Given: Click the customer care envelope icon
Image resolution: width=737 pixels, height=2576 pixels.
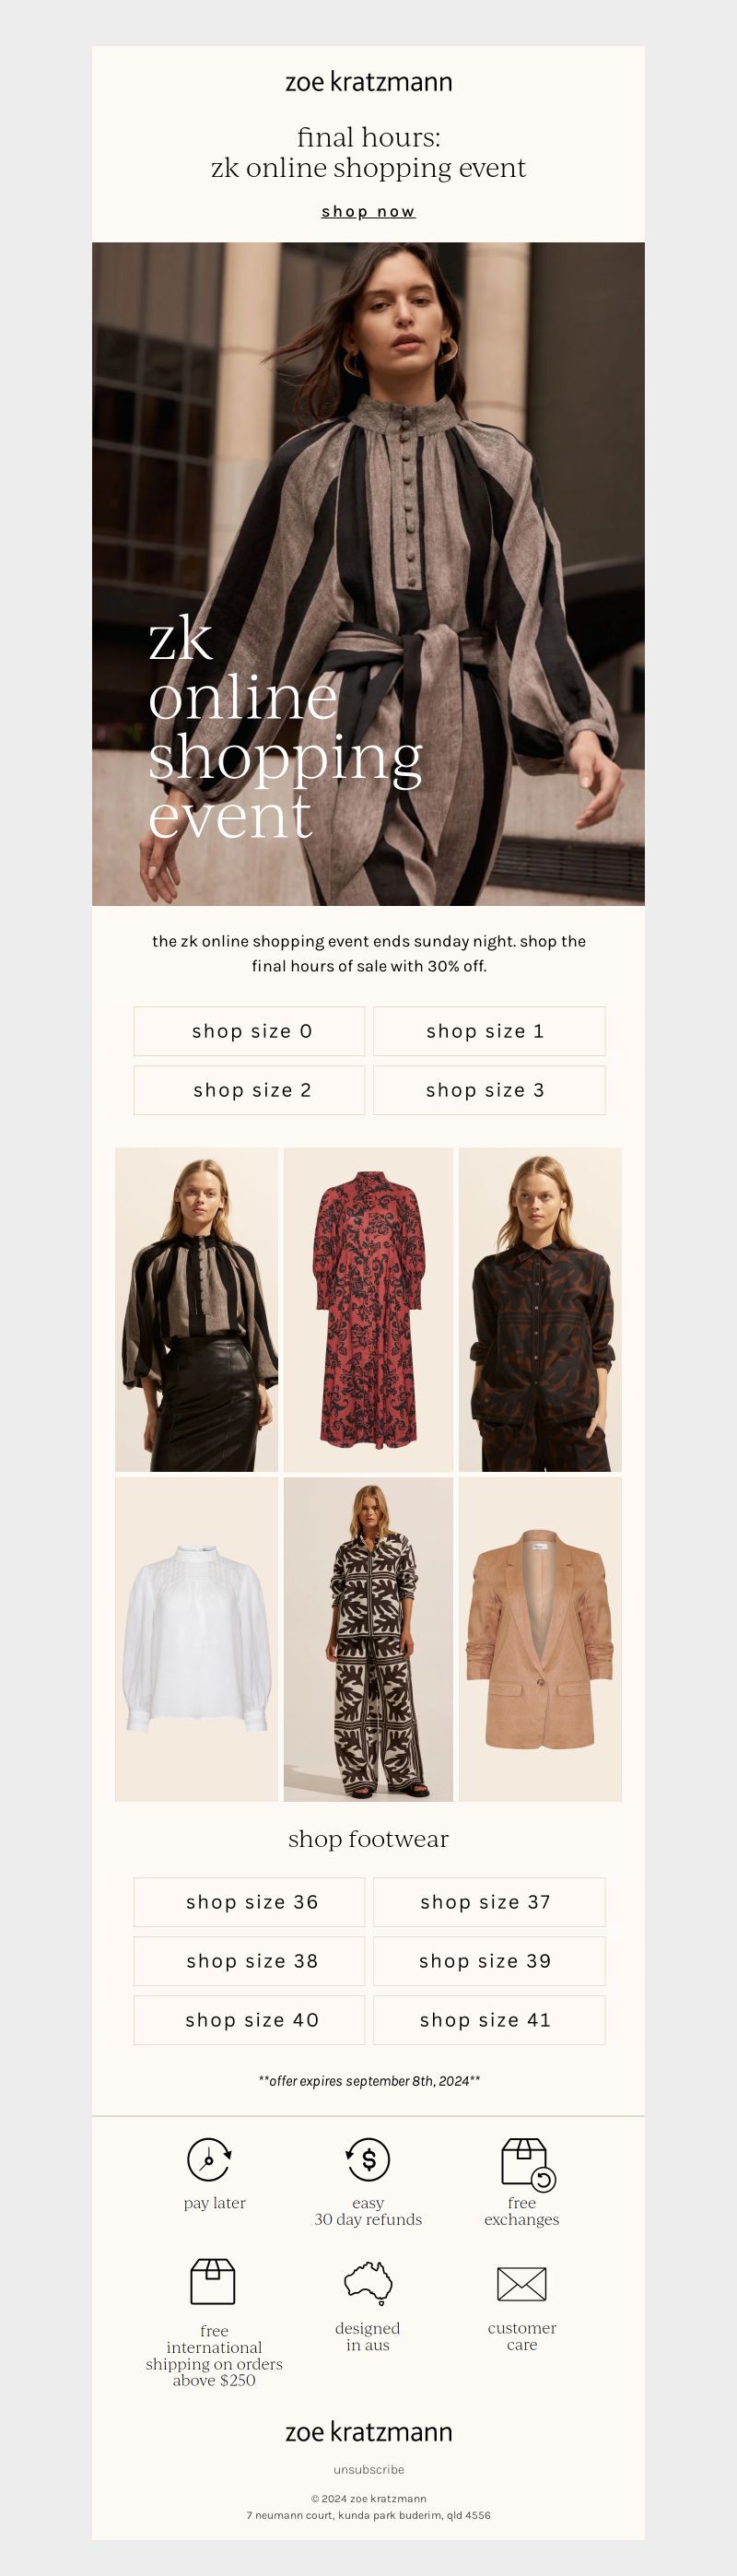Looking at the screenshot, I should coord(522,2284).
